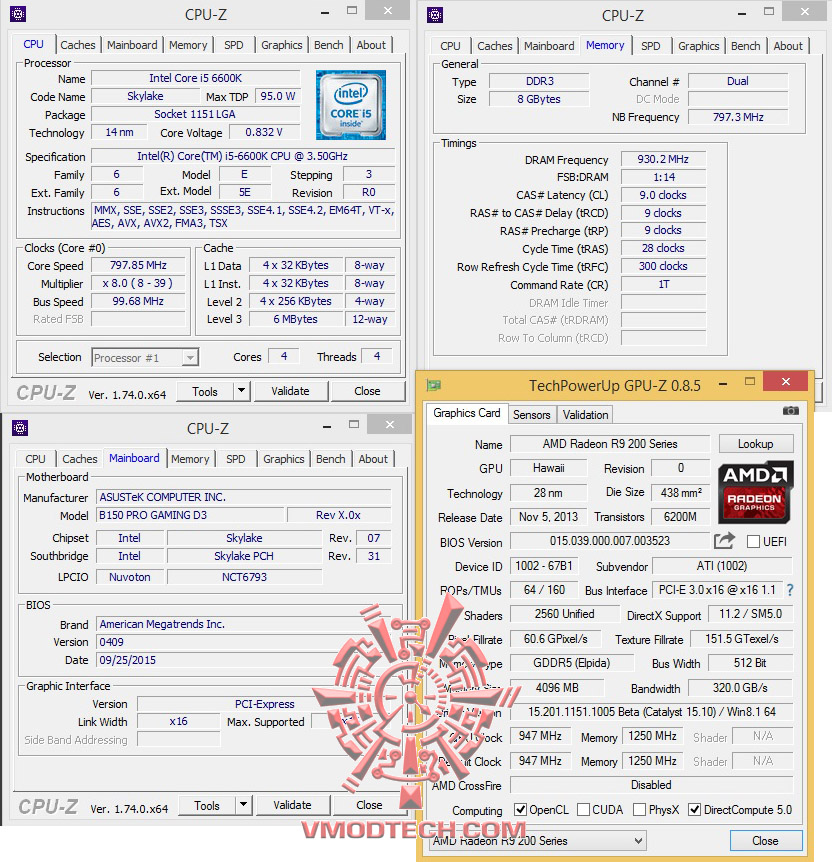The height and width of the screenshot is (862, 832).
Task: Click Close button in the Mainboard window
Action: (370, 805)
